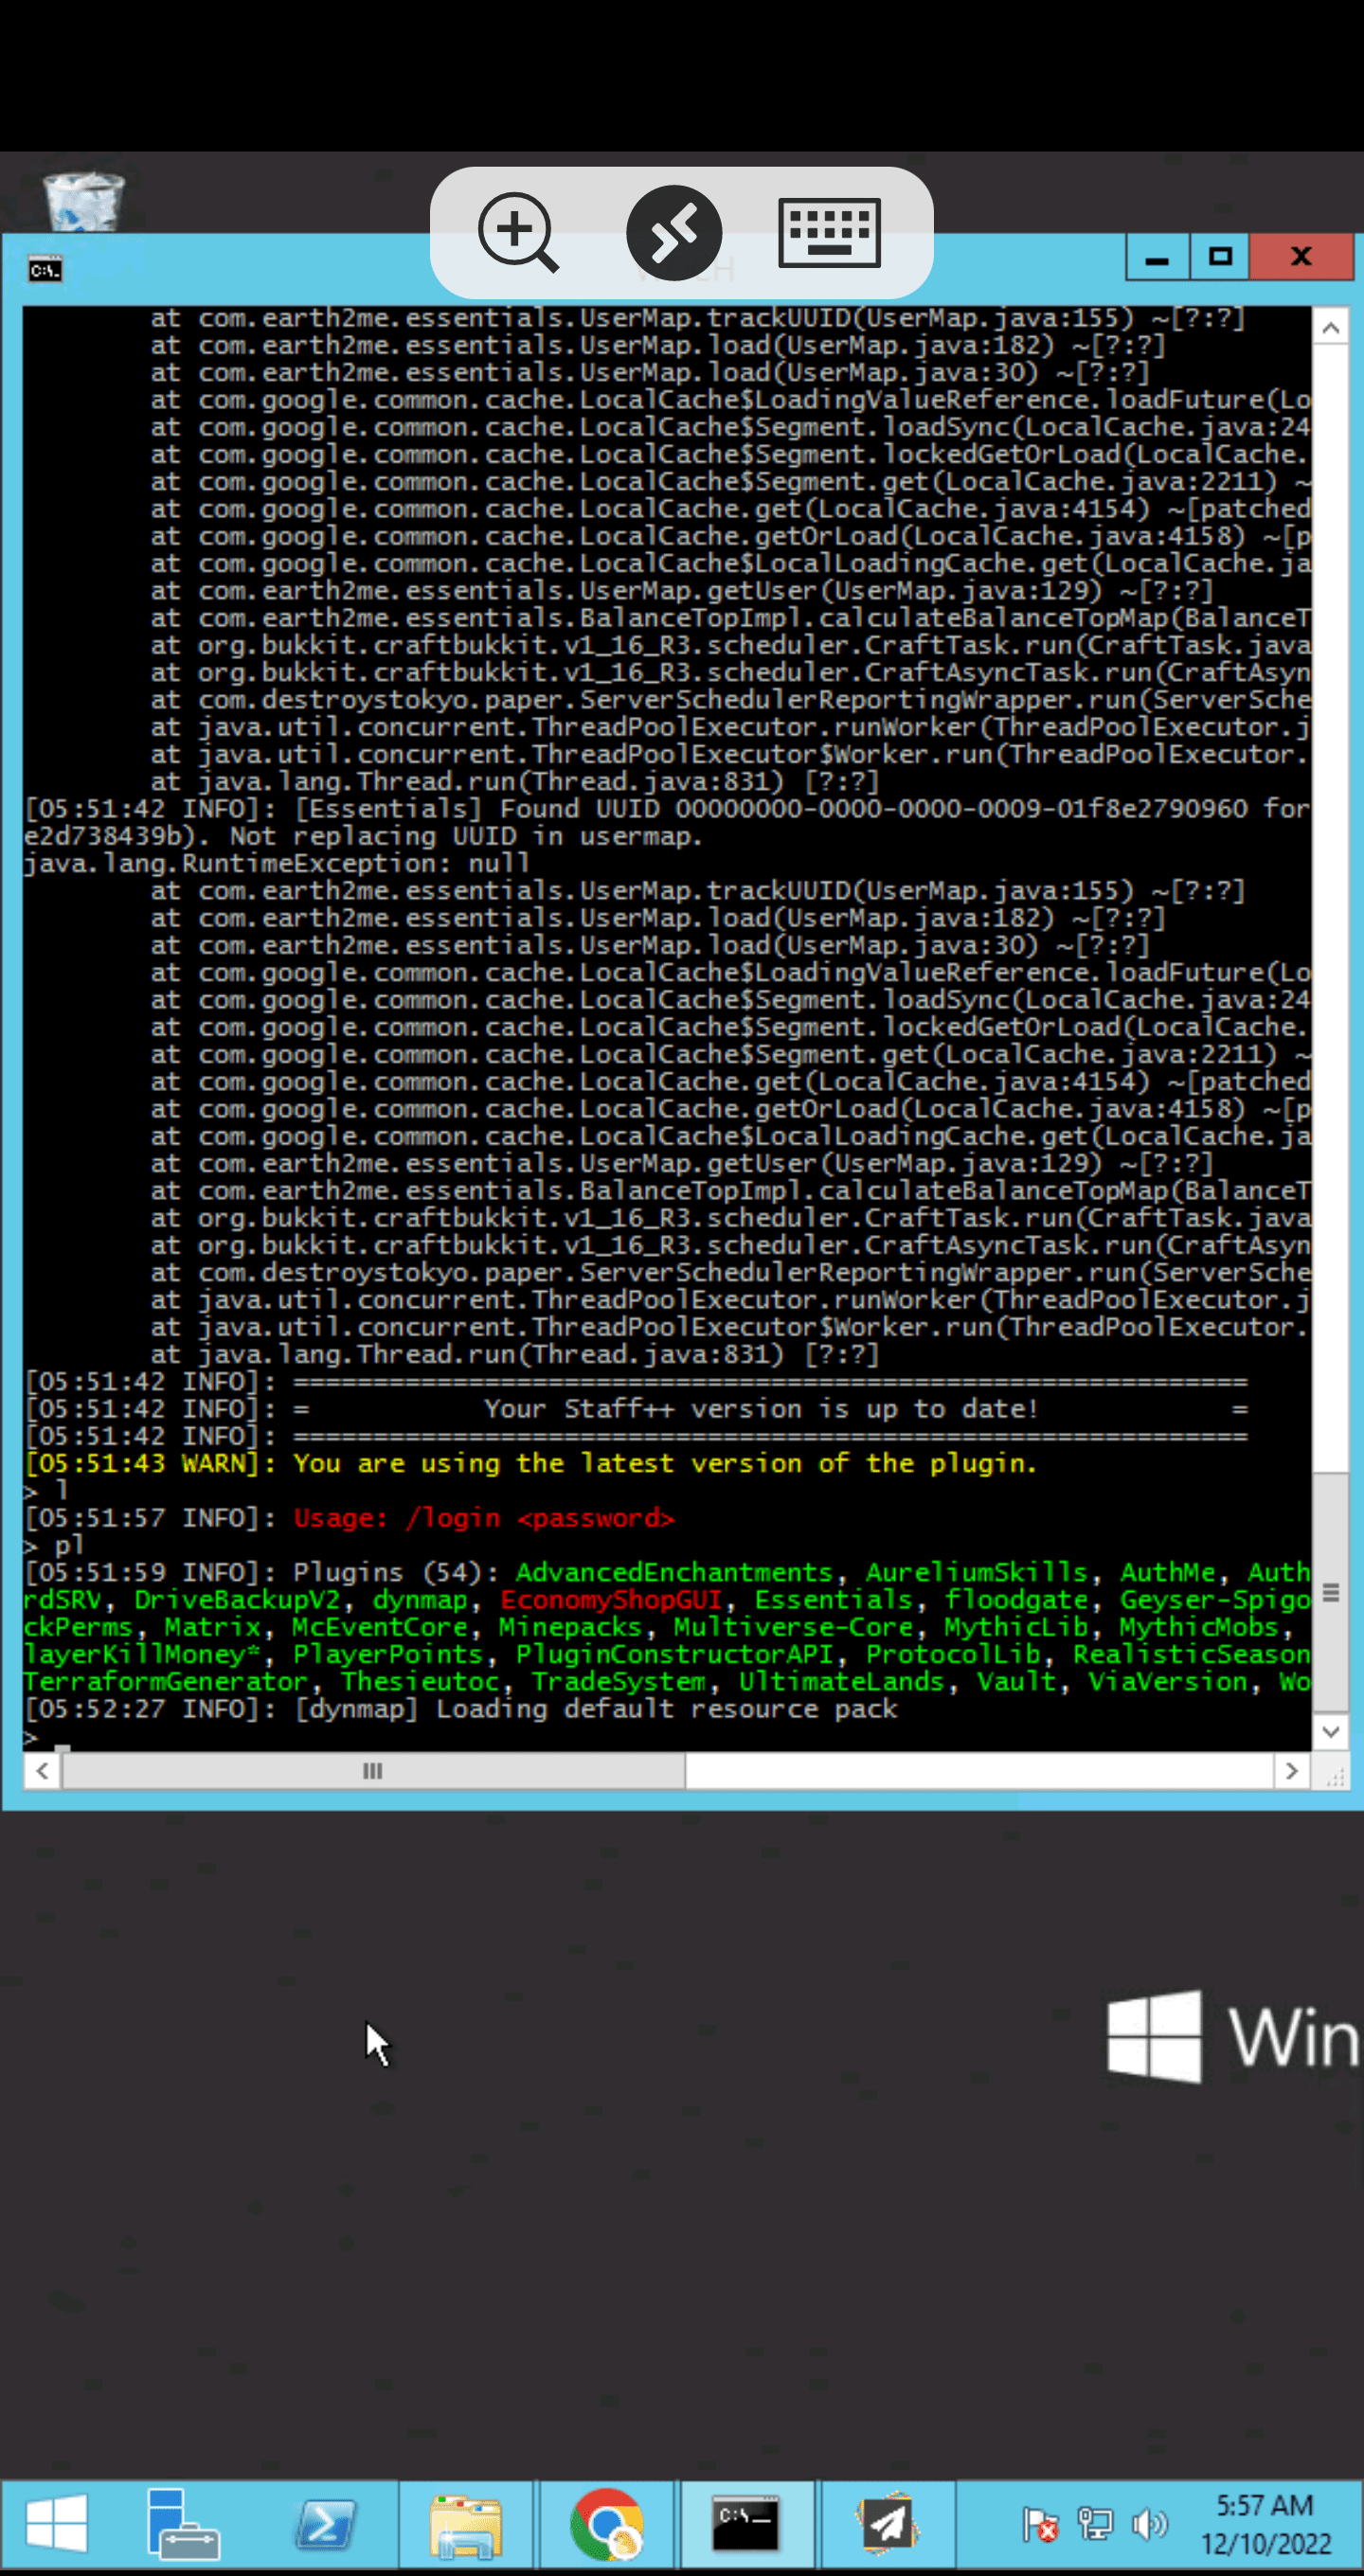Click the console vertical scrollbar down arrow

[x=1331, y=1732]
